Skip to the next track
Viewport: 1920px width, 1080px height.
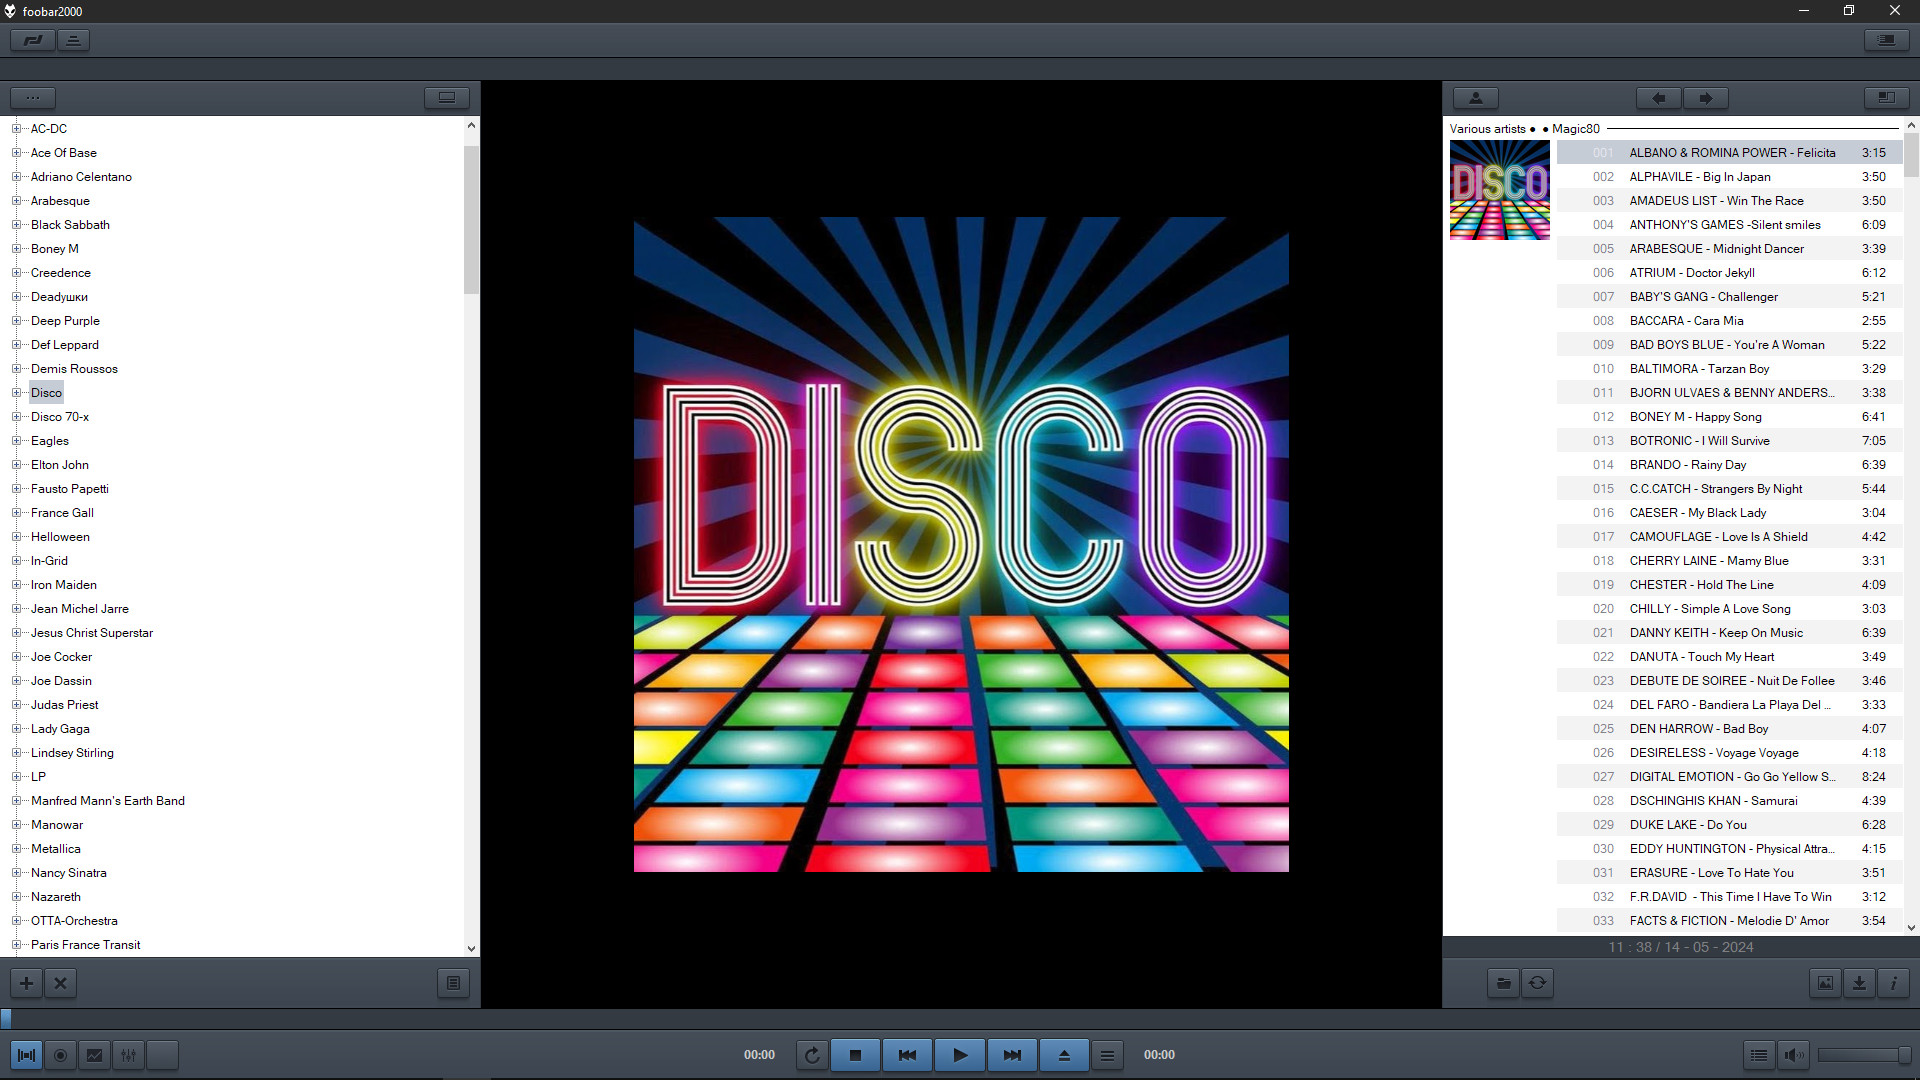[1012, 1055]
